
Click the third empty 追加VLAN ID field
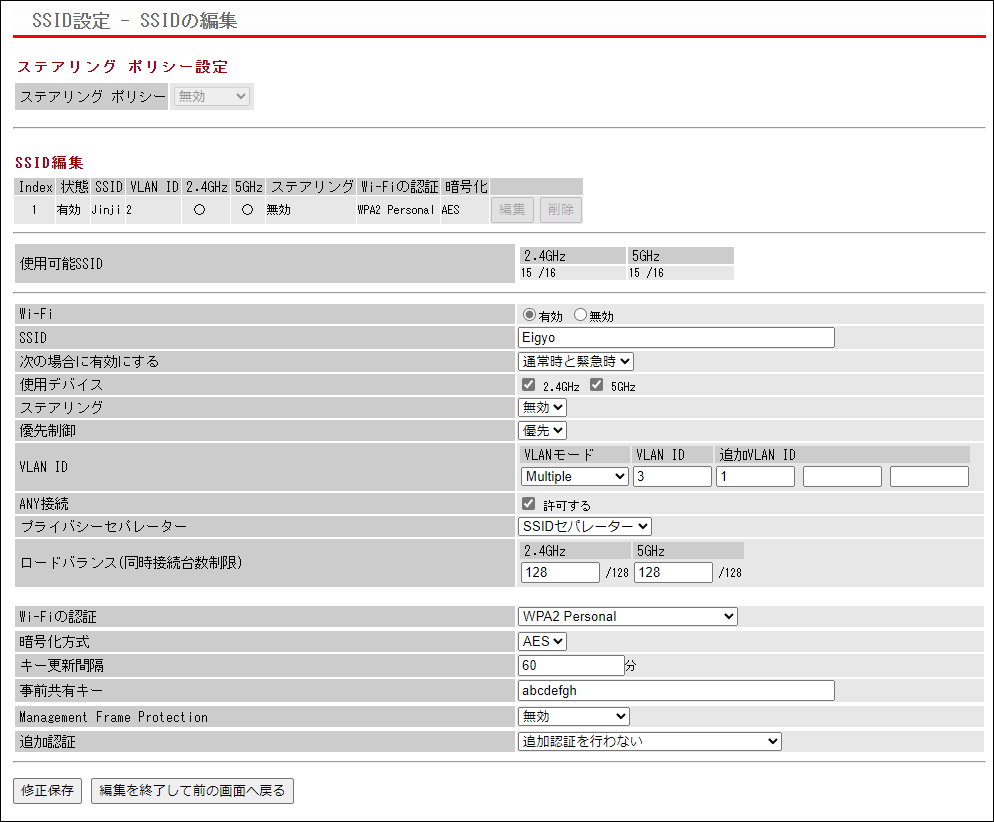929,477
